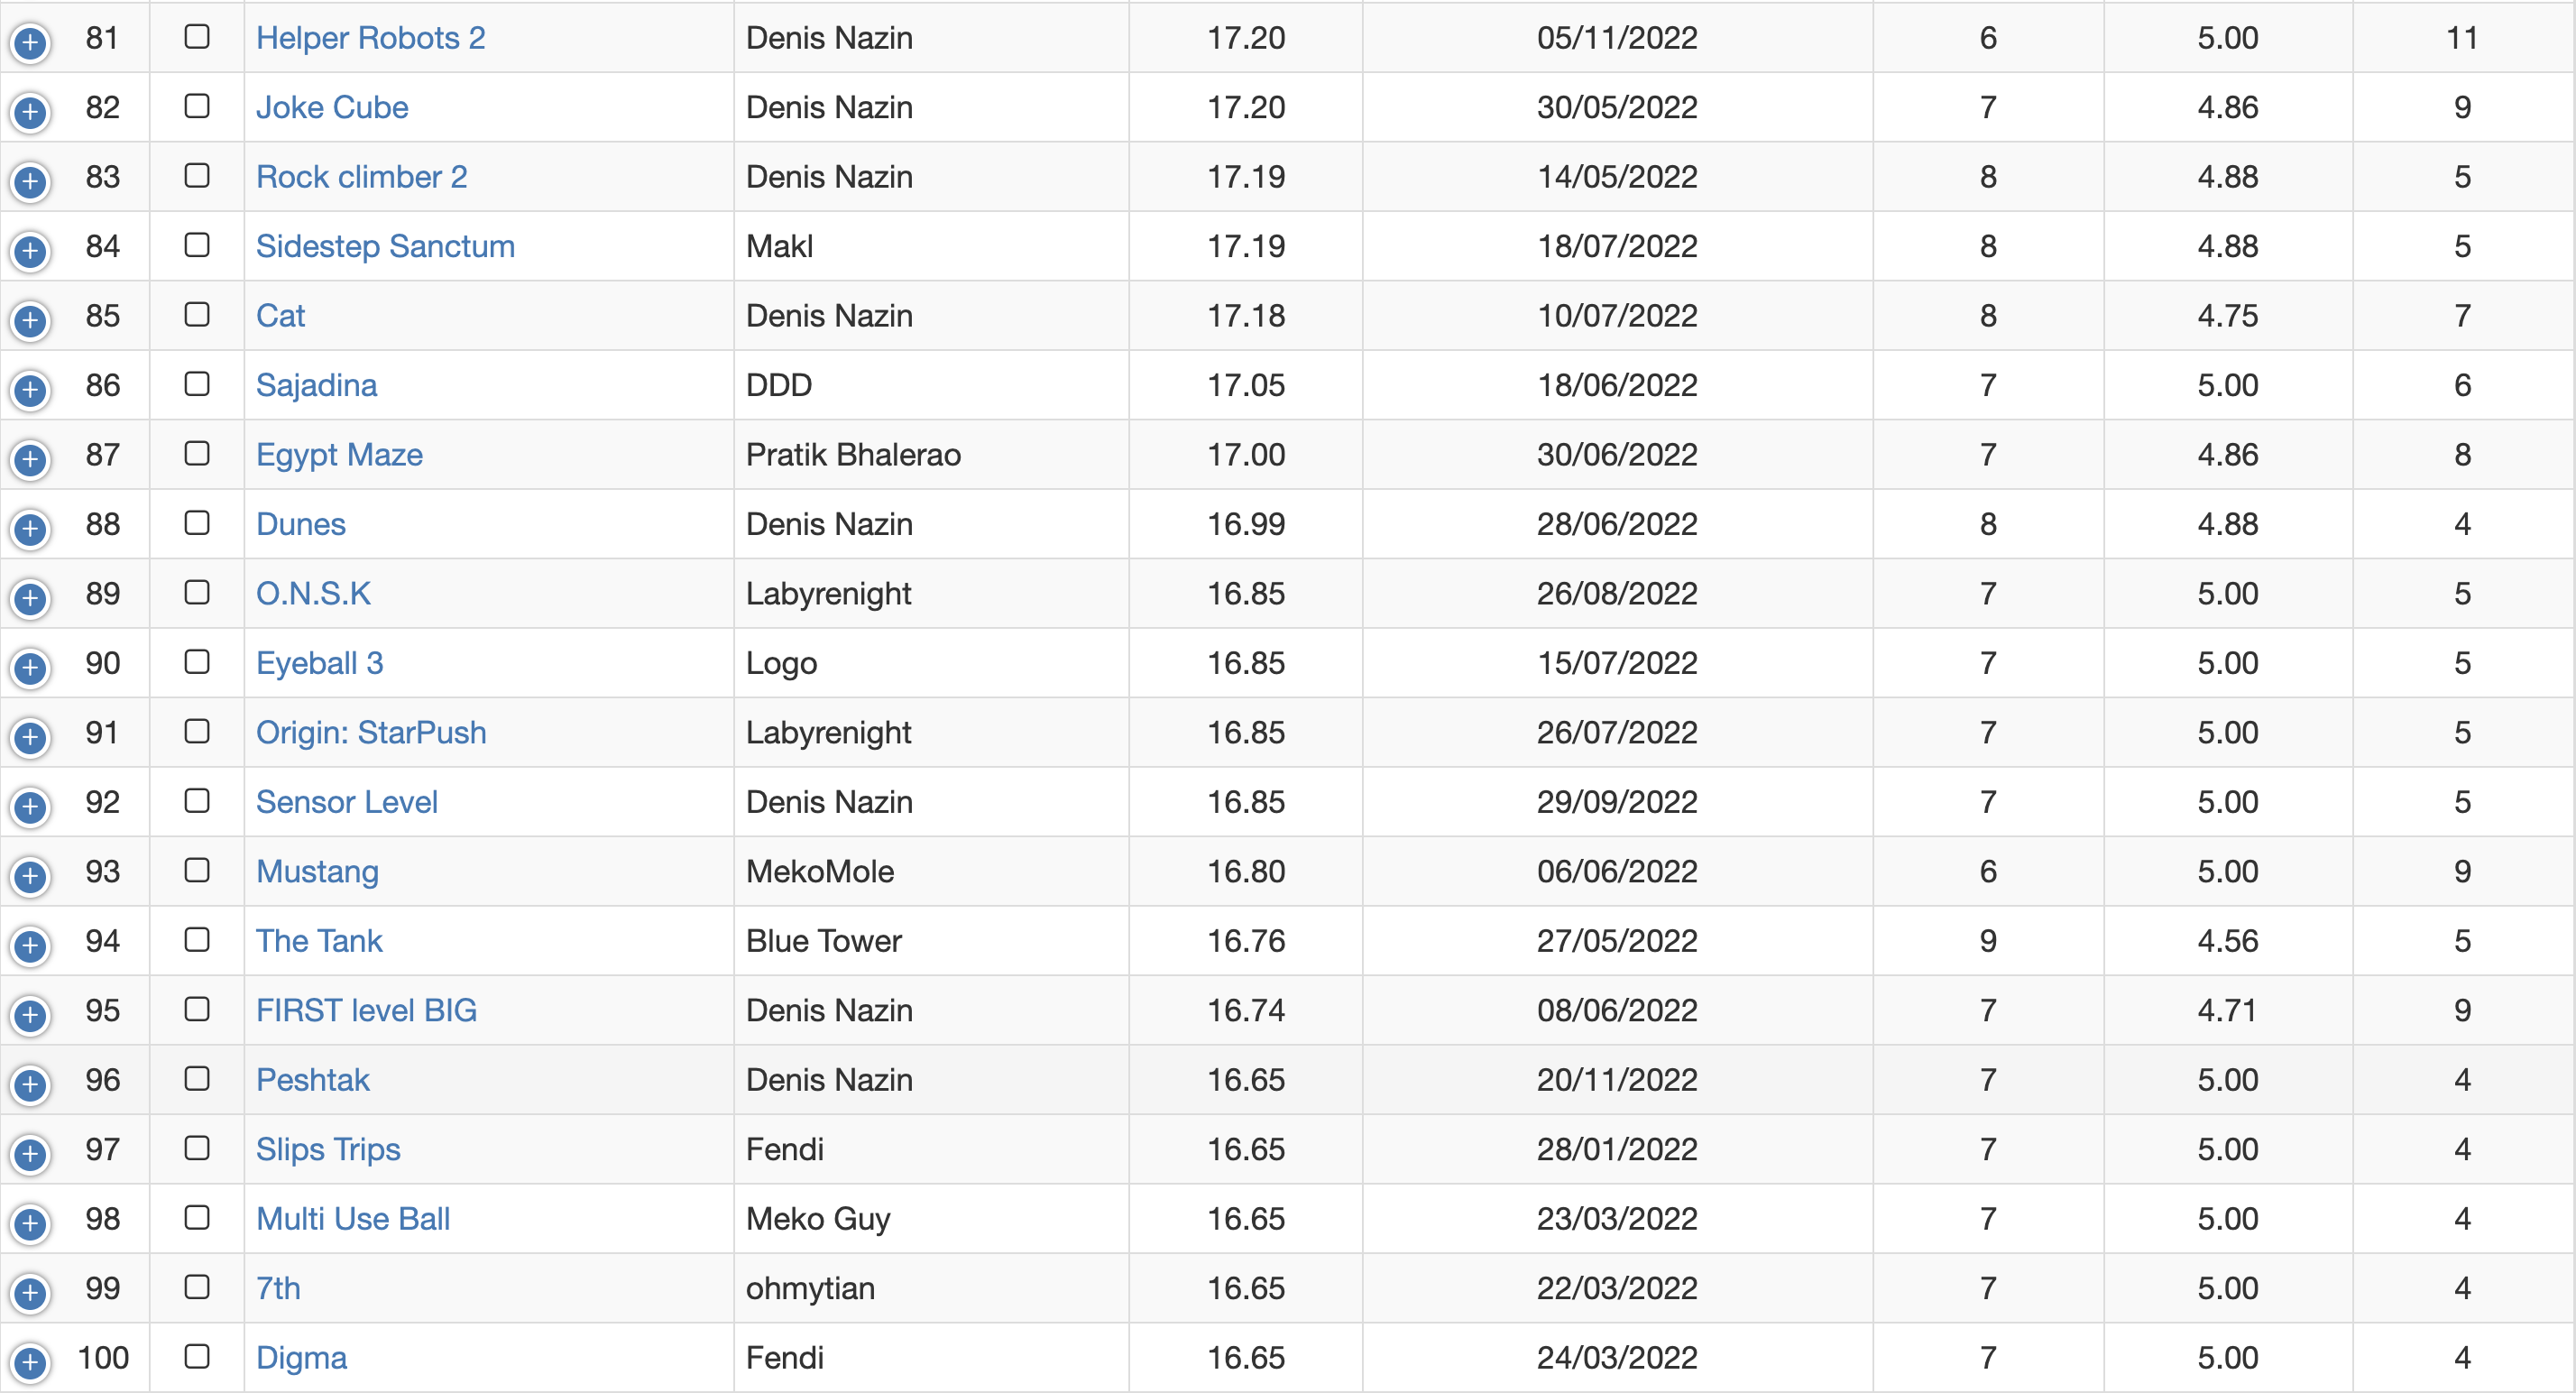Click the plus icon beside Joke Cube
This screenshot has width=2576, height=1393.
point(30,112)
